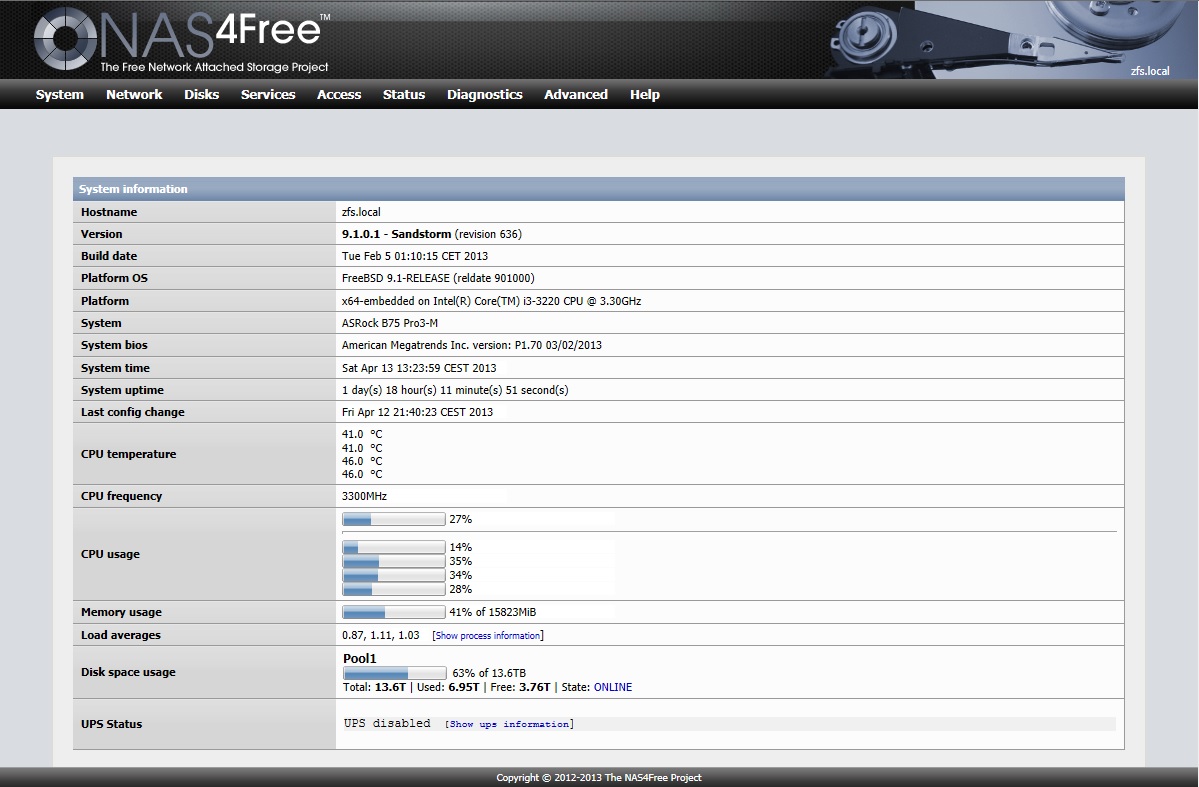Click the Show process information link
This screenshot has width=1199, height=787.
pos(488,636)
